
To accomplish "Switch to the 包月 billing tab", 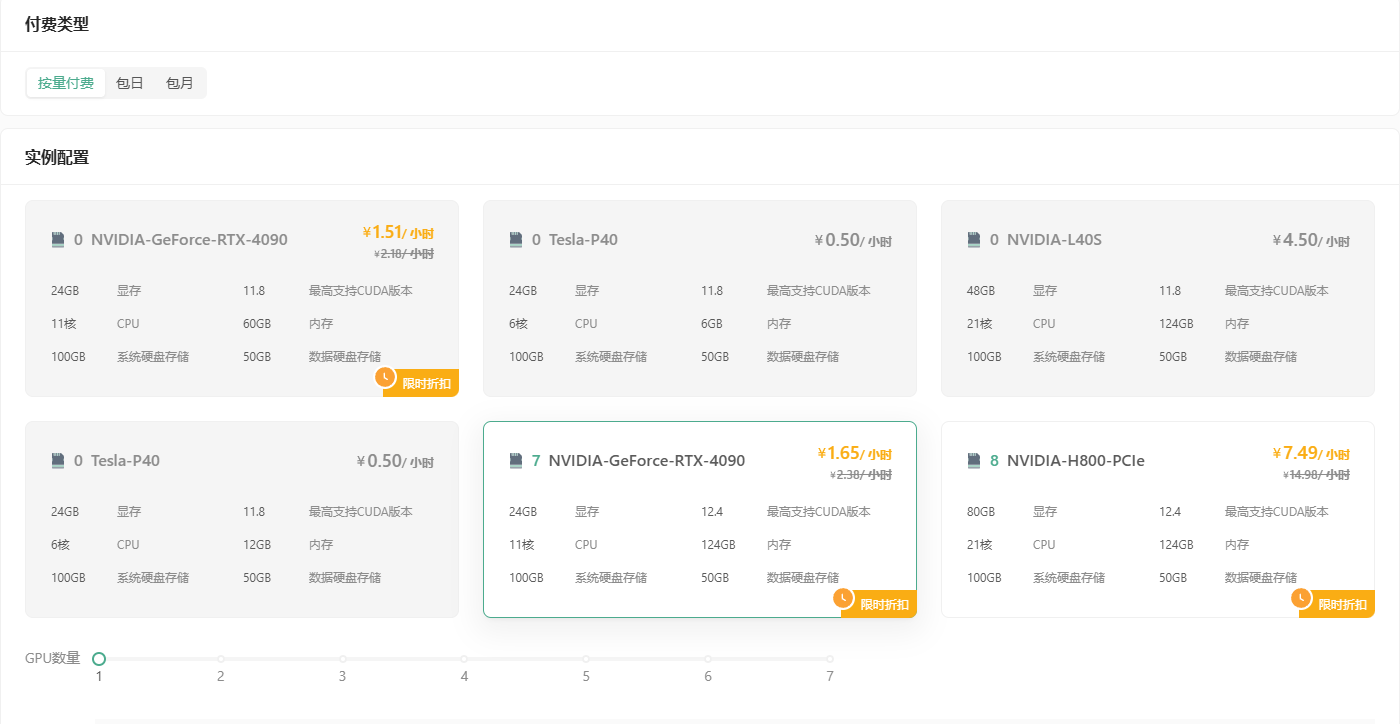I will [x=180, y=83].
